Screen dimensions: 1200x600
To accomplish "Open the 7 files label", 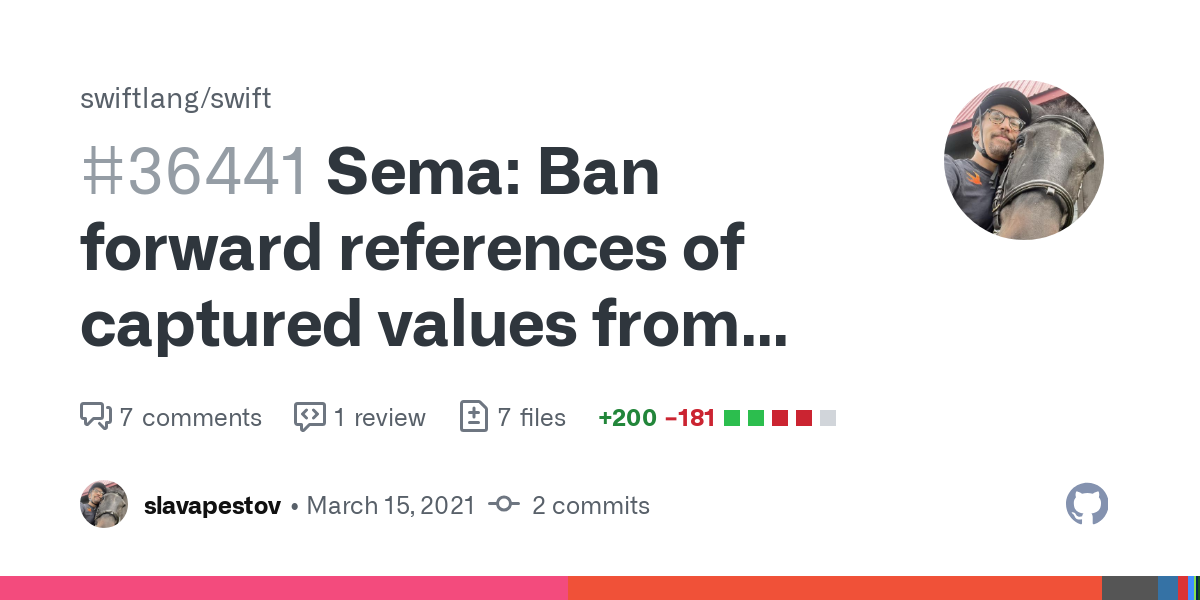I will coord(532,417).
